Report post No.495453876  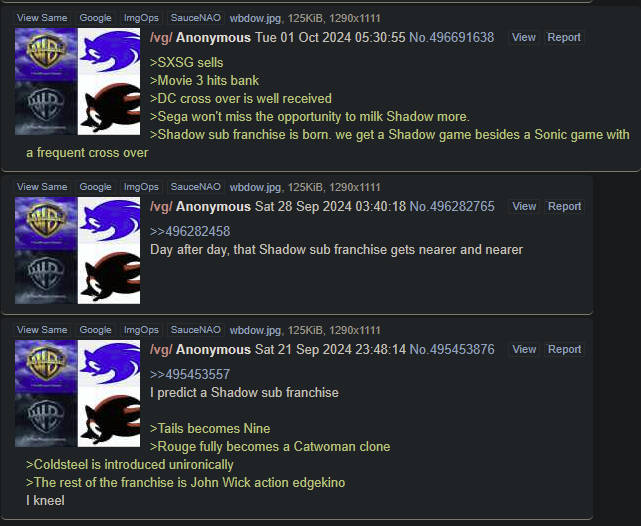pos(564,349)
